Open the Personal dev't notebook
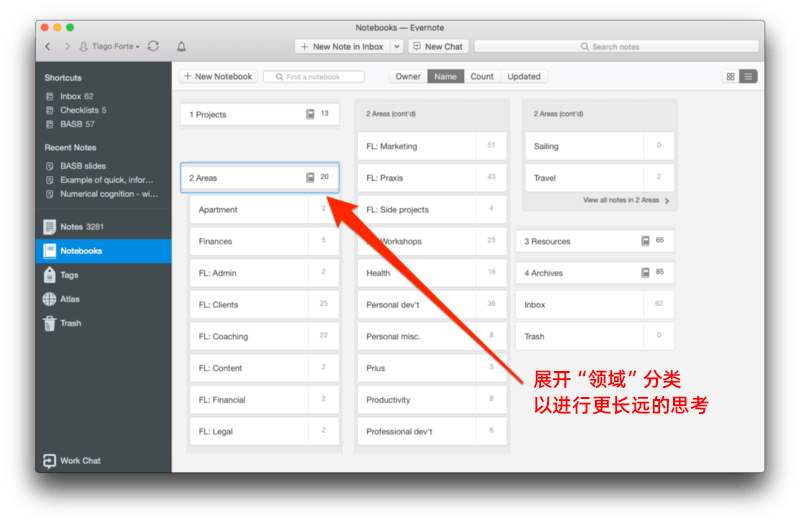This screenshot has width=800, height=523. [x=432, y=305]
